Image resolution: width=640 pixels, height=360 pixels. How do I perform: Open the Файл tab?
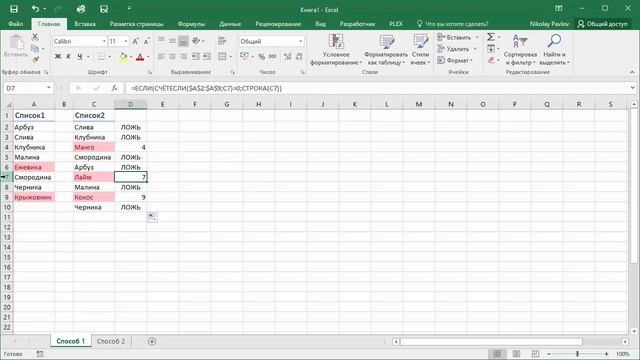click(x=16, y=24)
